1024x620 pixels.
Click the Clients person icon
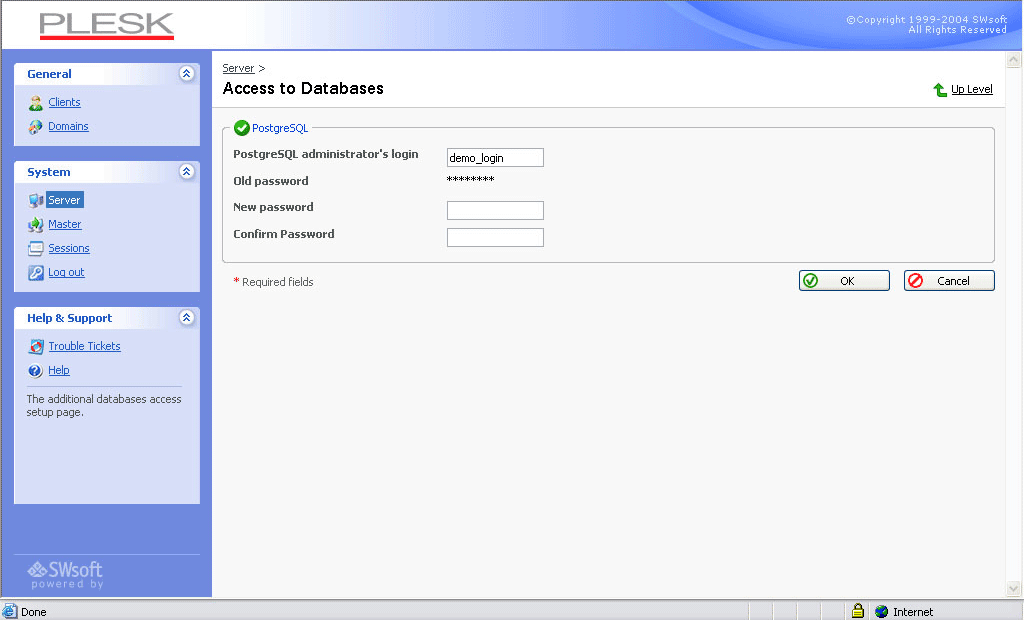[x=36, y=103]
